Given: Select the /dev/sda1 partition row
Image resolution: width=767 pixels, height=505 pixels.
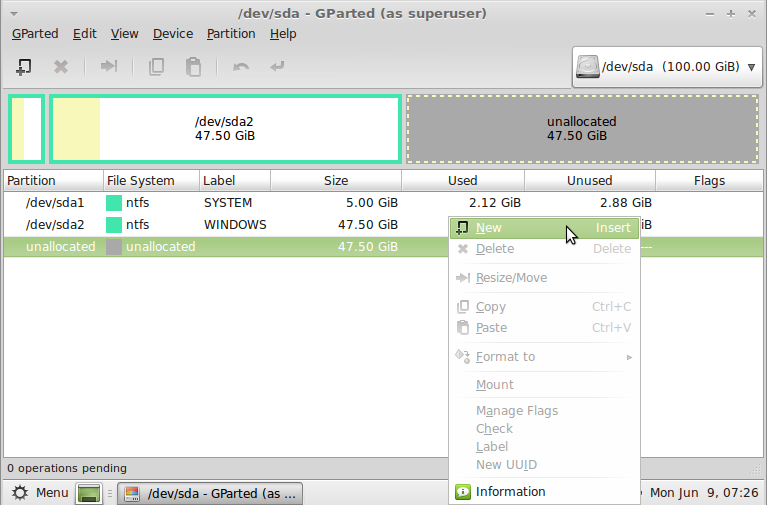Looking at the screenshot, I should click(x=383, y=203).
